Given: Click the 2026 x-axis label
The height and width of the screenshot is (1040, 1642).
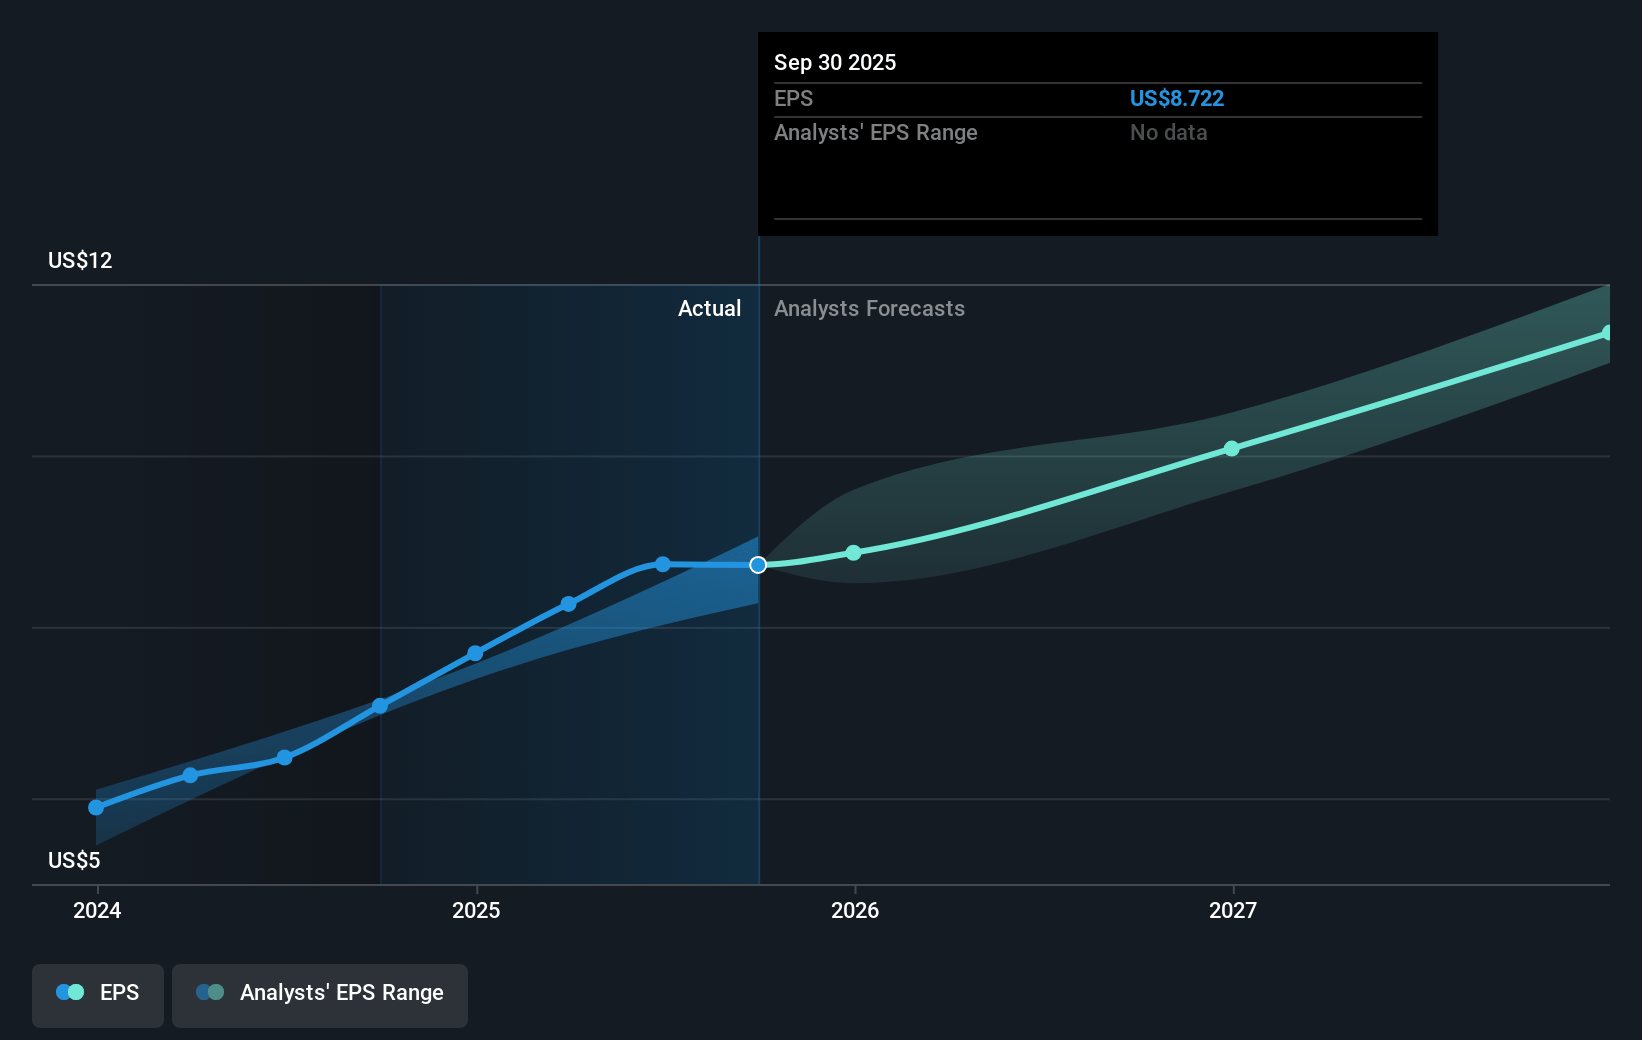Looking at the screenshot, I should point(854,910).
